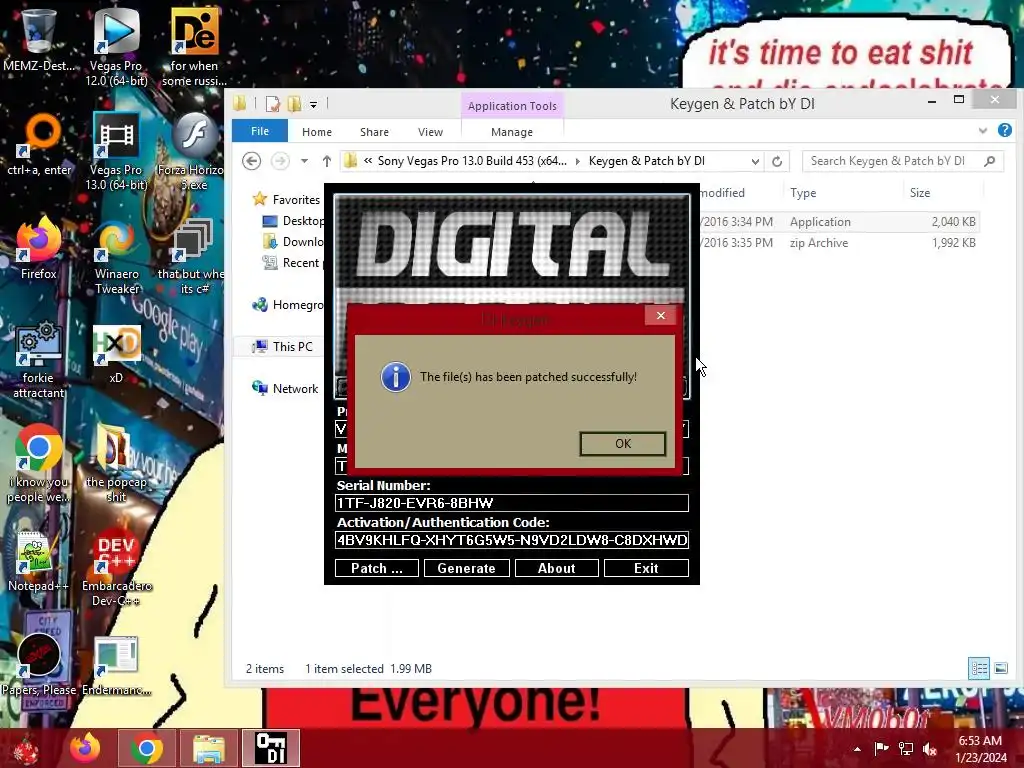Launch Vegas Pro 13.0 (64-bit) desktop shortcut
Image resolution: width=1024 pixels, height=768 pixels.
tap(116, 152)
